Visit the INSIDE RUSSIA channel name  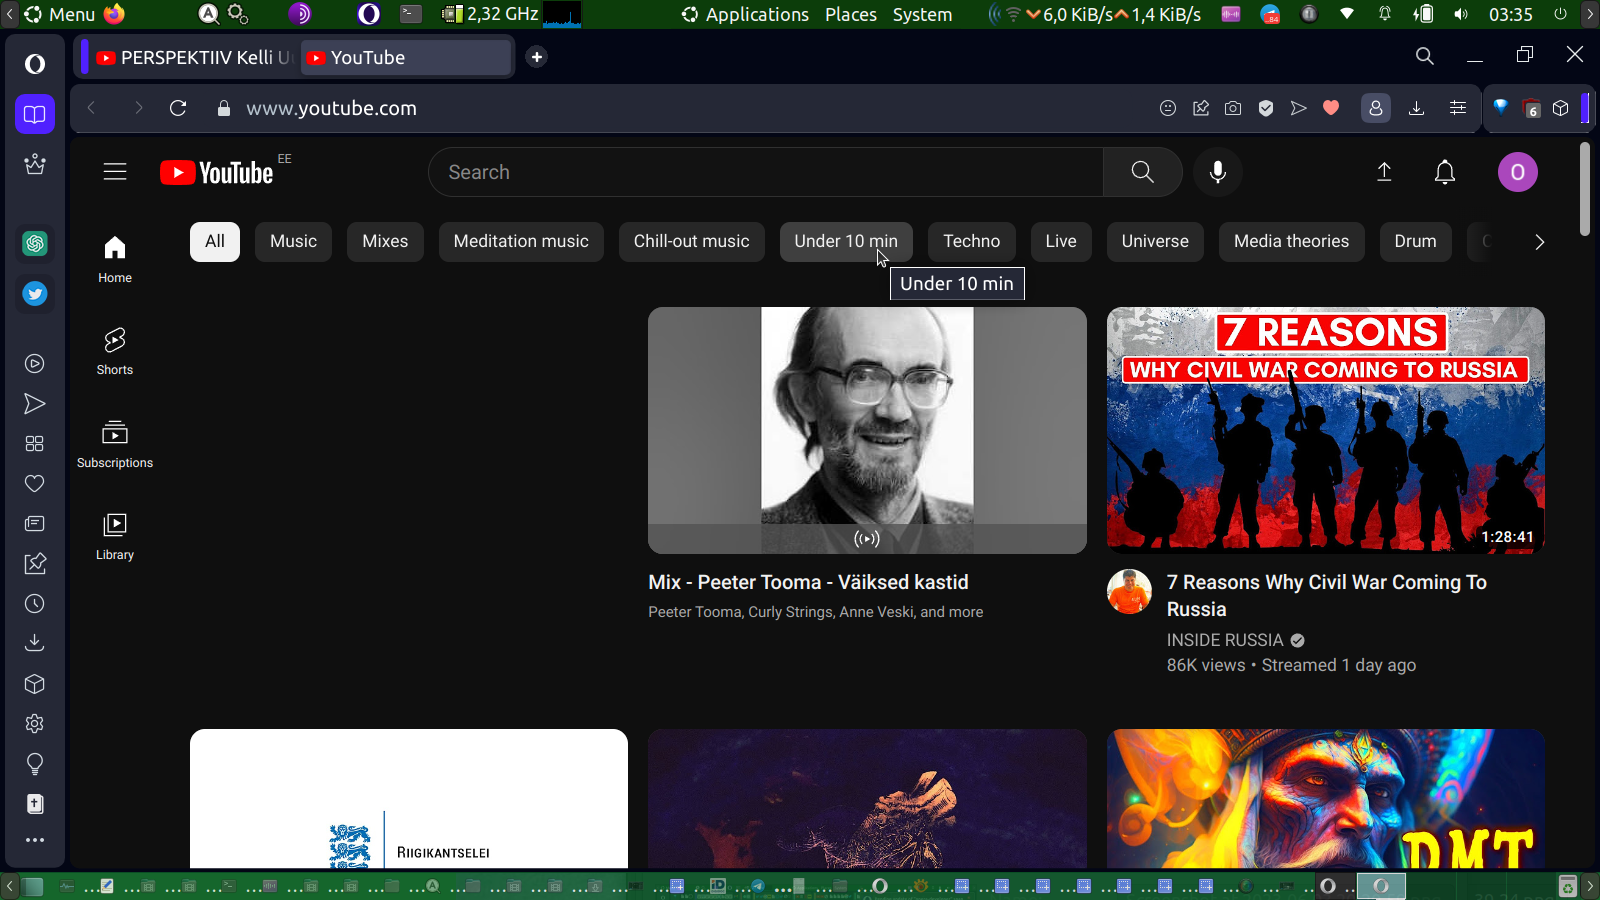(x=1225, y=640)
